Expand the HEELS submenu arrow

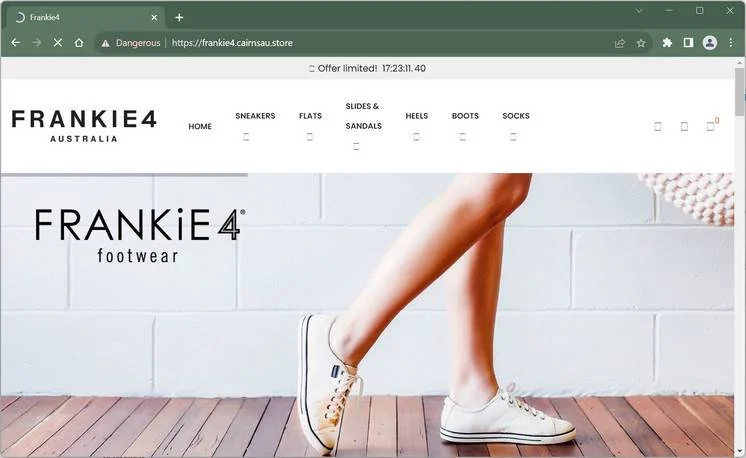coord(416,137)
